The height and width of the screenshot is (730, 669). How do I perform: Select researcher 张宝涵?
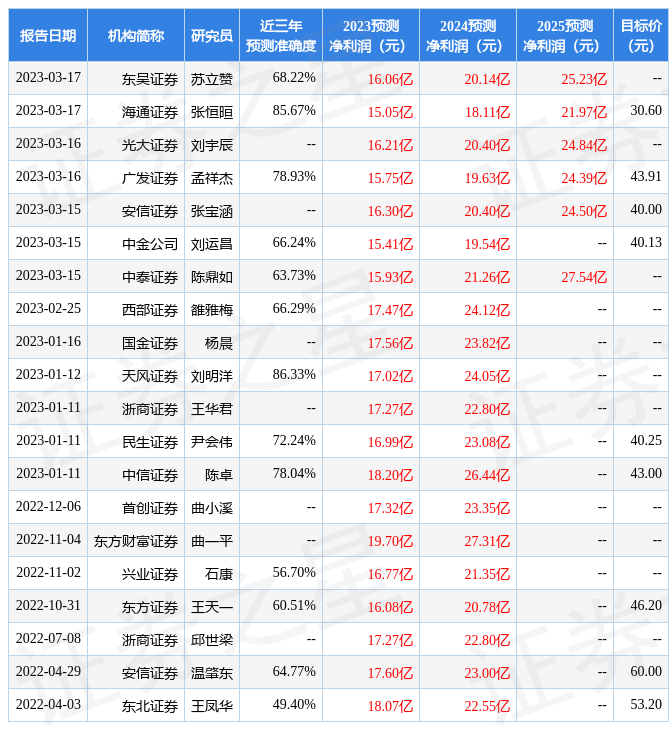click(x=212, y=211)
